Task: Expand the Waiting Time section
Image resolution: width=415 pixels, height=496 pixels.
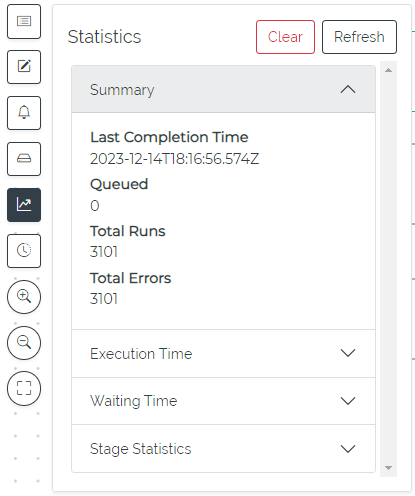Action: coord(223,401)
